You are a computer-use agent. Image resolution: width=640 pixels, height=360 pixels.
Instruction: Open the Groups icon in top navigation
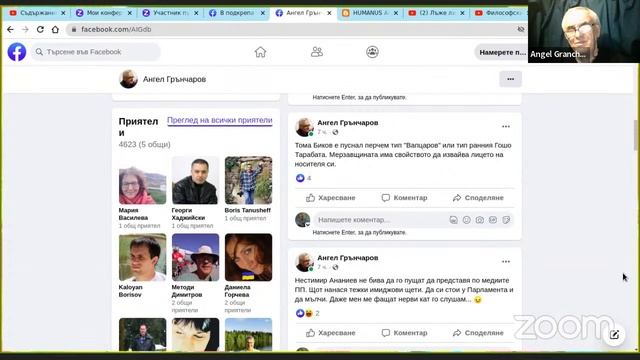click(x=372, y=52)
